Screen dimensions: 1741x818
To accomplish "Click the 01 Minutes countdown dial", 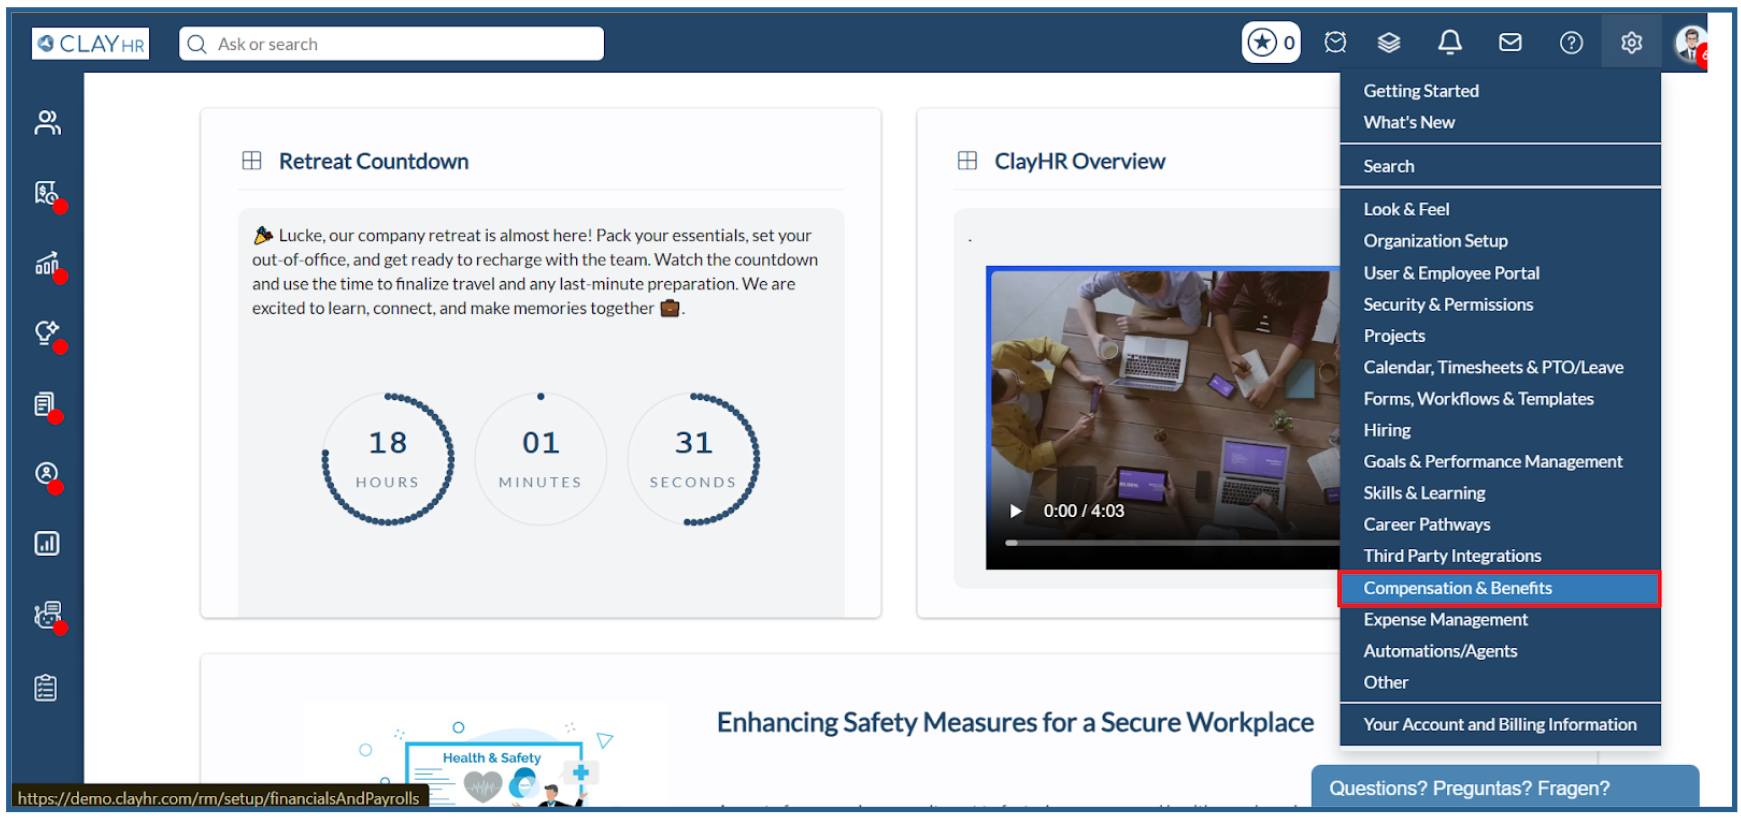I will 541,459.
